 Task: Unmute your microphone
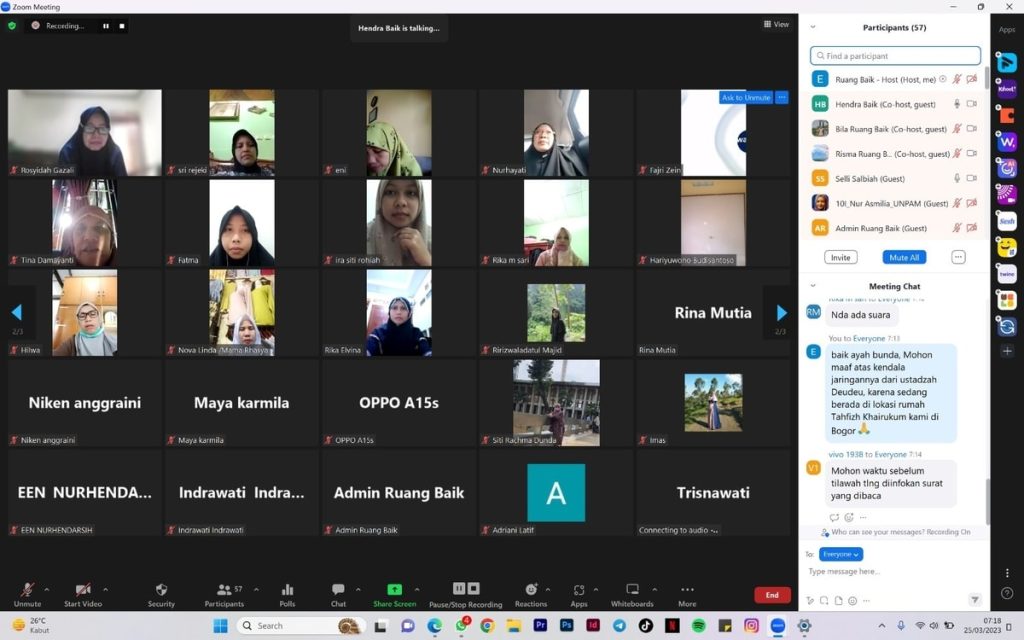click(x=27, y=594)
